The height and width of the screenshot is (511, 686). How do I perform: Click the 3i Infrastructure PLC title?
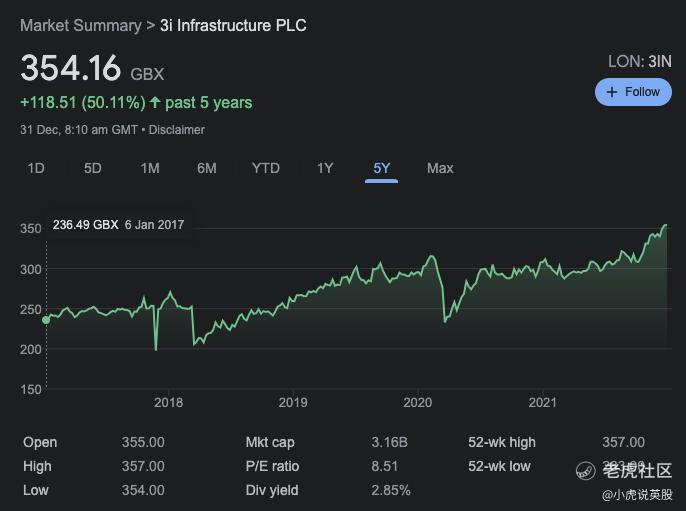(x=233, y=25)
